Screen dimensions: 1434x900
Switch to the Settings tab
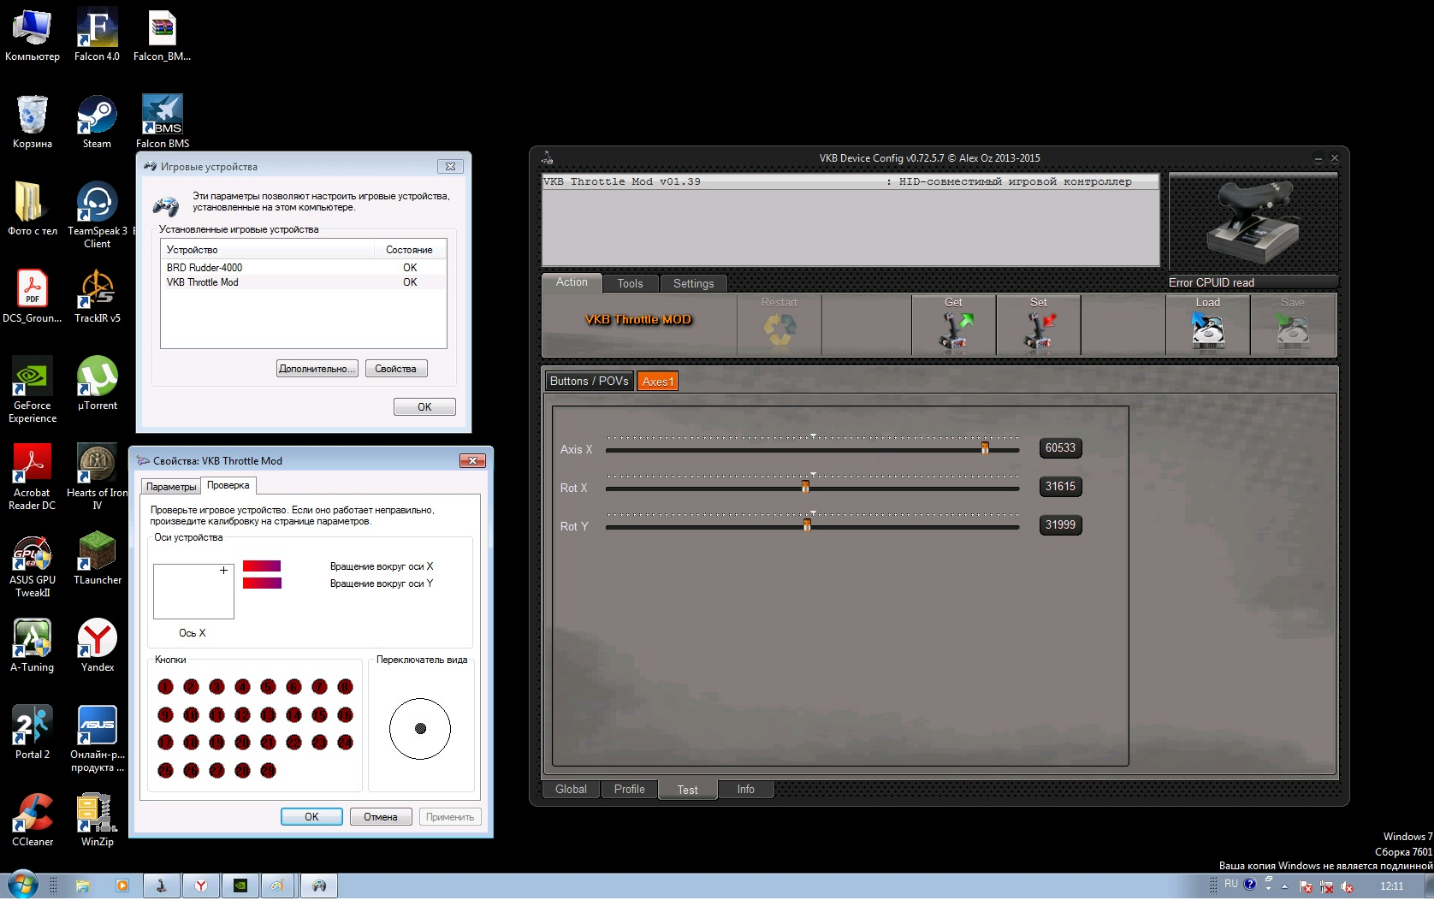tap(694, 284)
